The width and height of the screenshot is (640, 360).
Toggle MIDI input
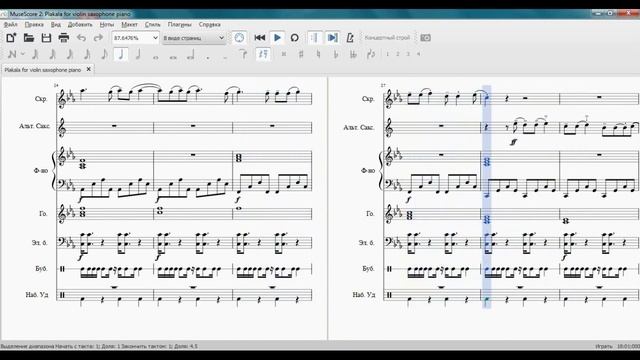[239, 38]
